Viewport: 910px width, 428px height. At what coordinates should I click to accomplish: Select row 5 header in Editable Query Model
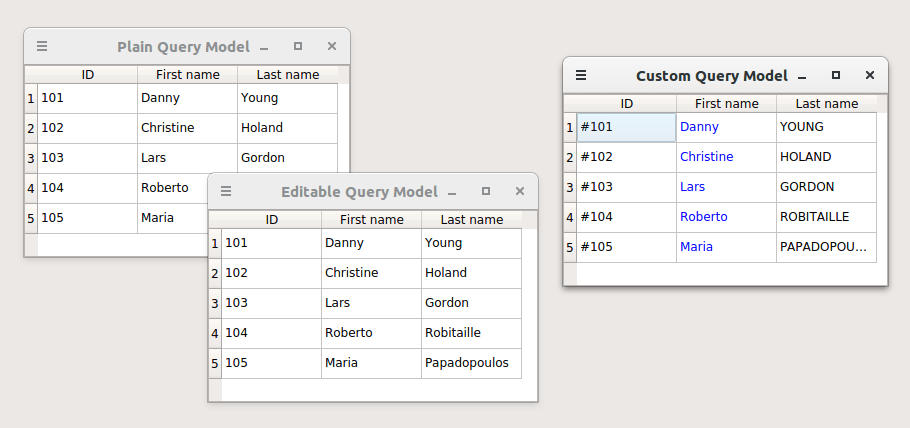214,363
